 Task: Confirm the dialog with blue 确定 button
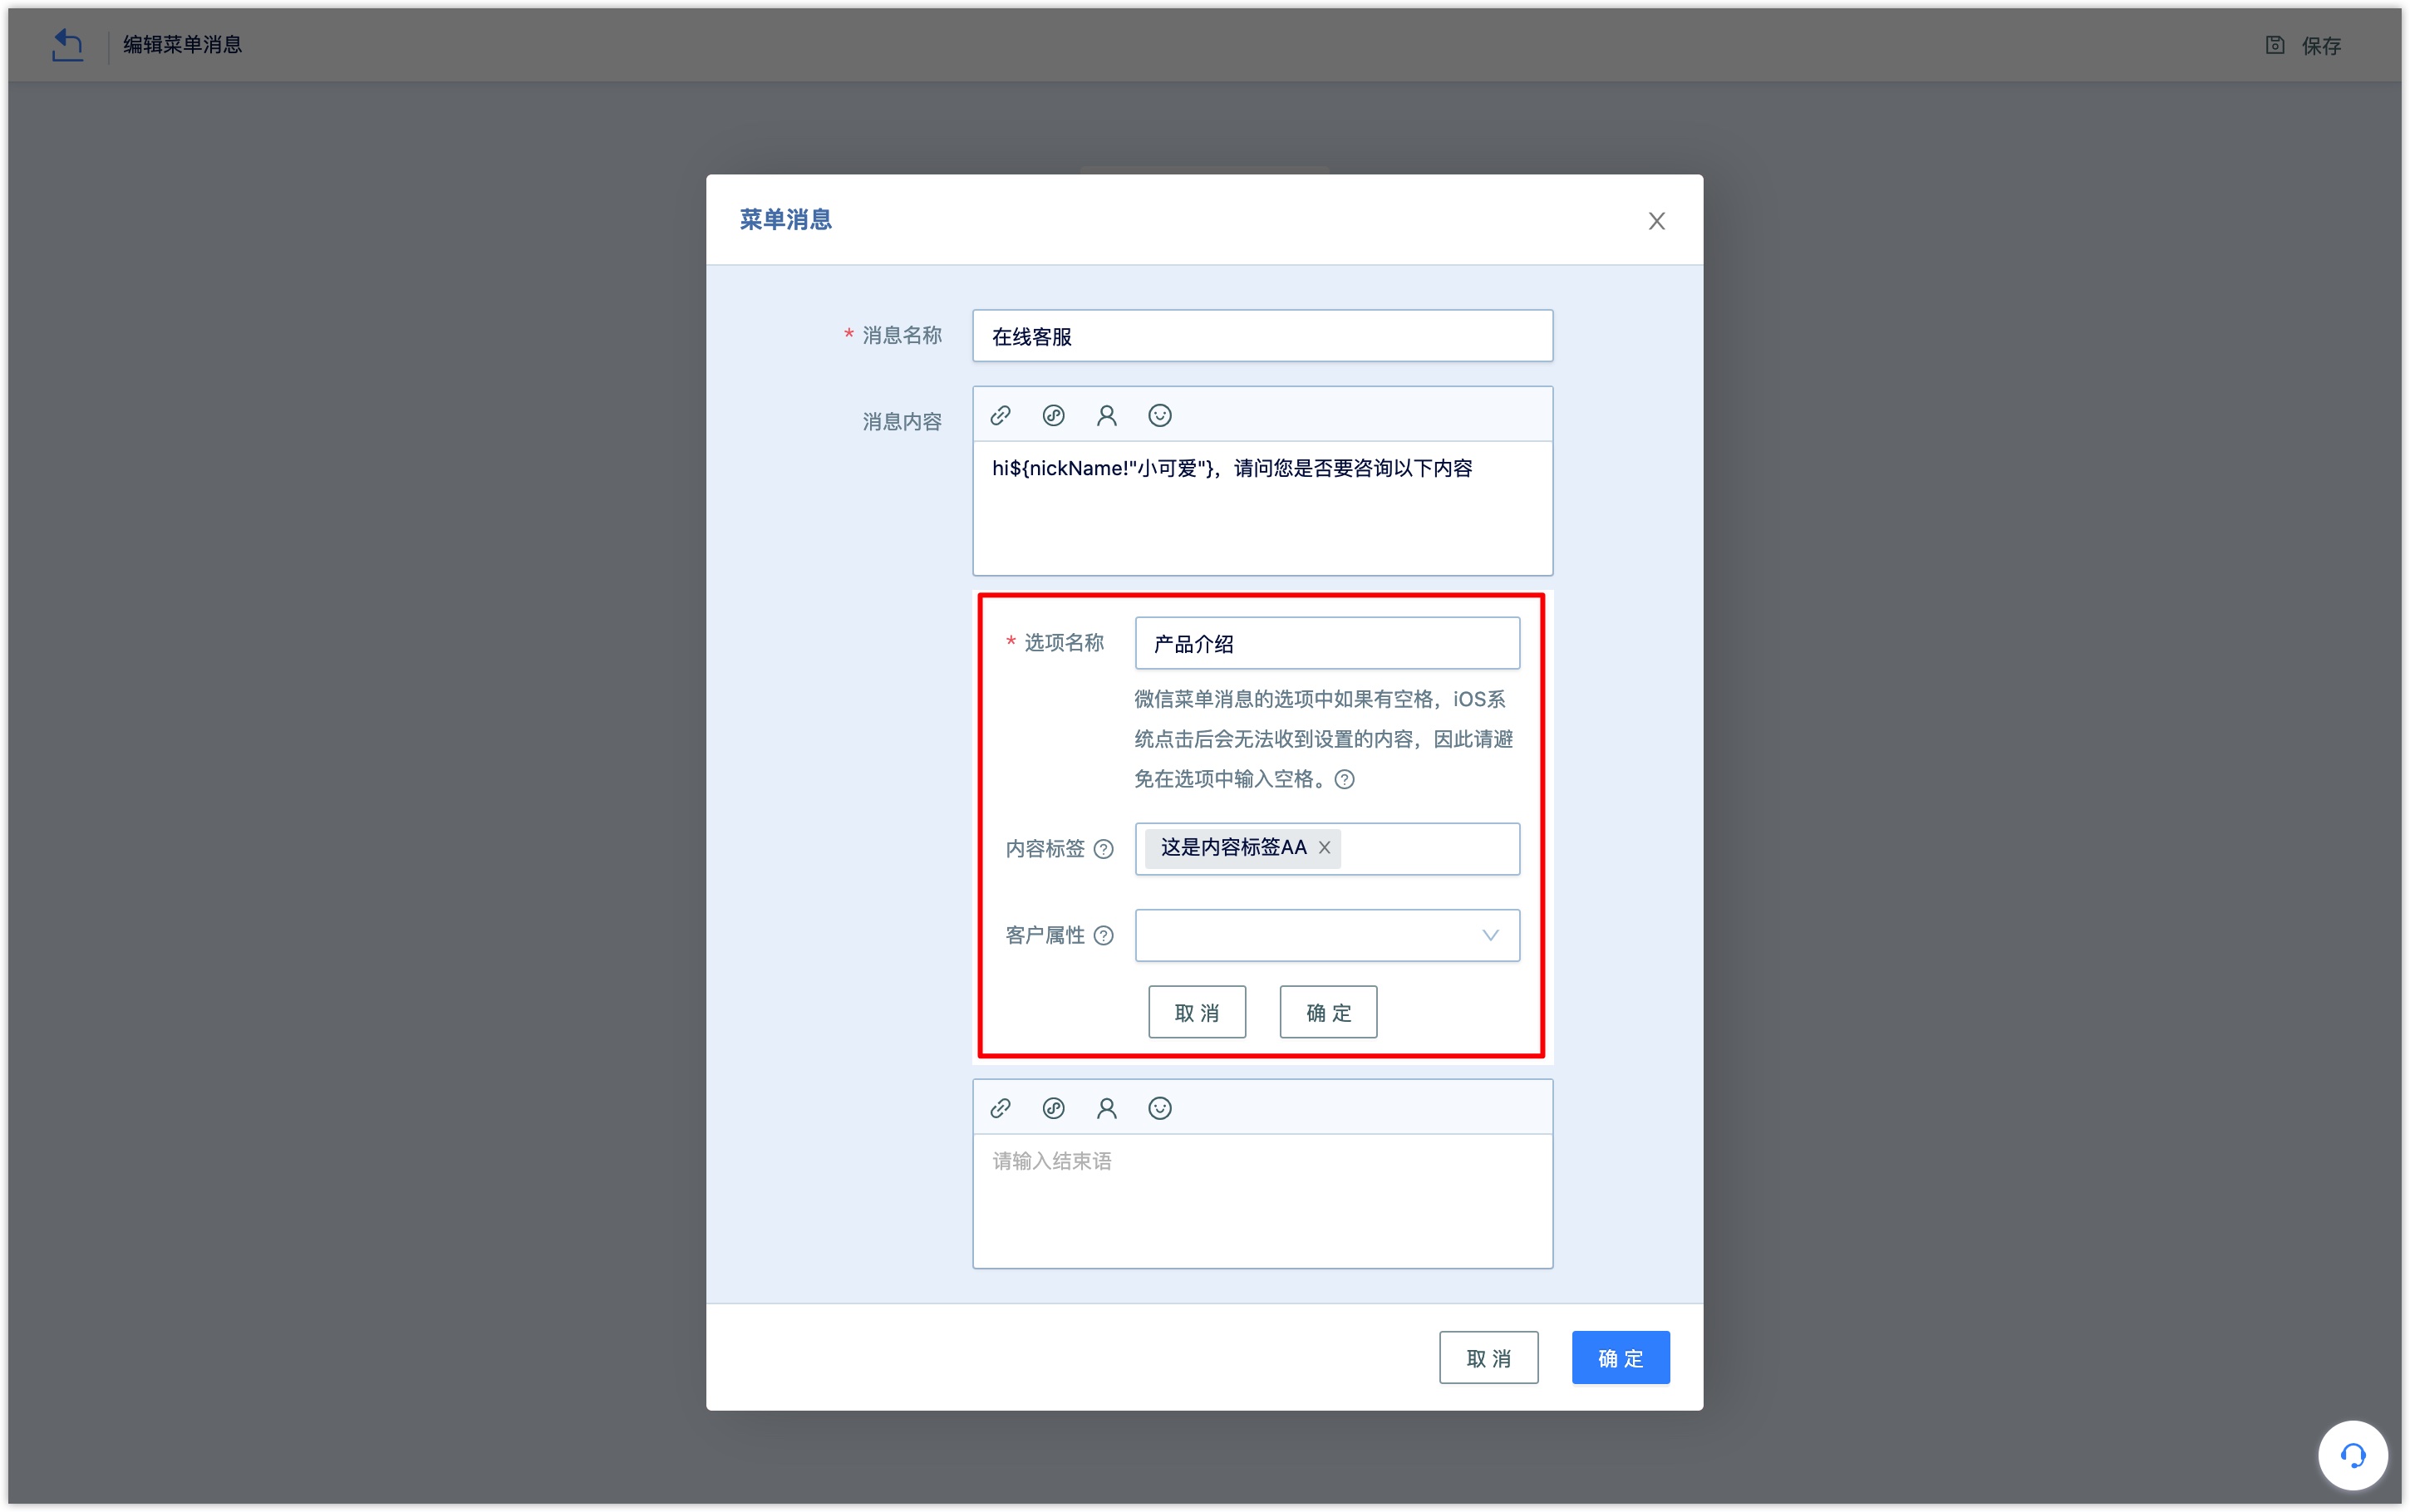pyautogui.click(x=1620, y=1358)
